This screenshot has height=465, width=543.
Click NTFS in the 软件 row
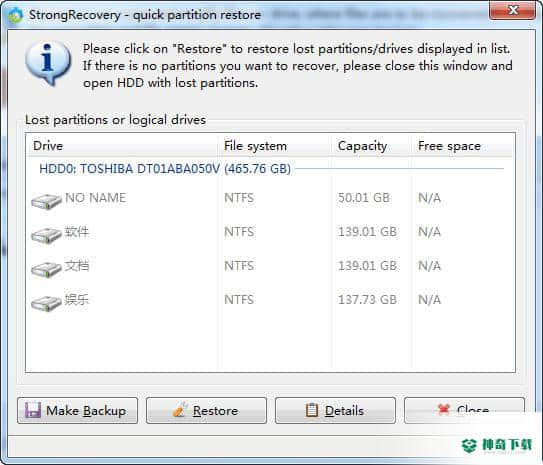point(239,232)
